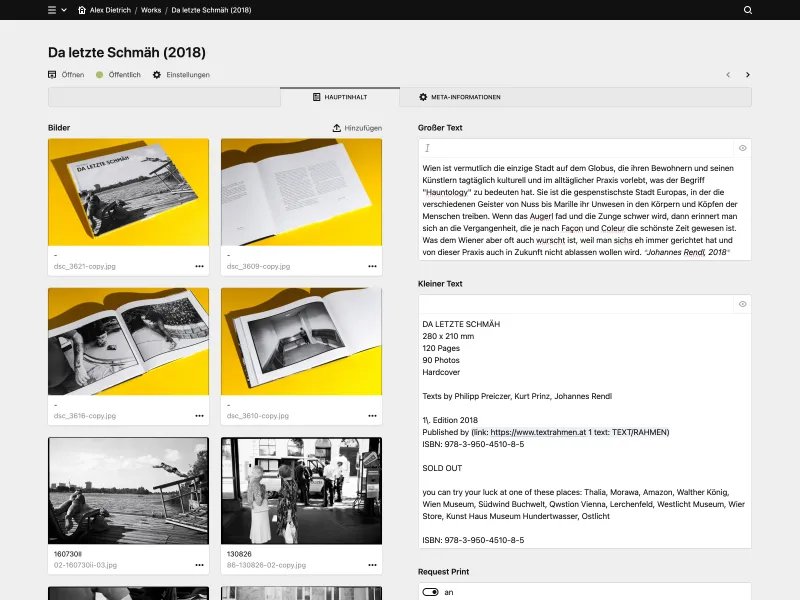Click the Öffentlich status indicator
The width and height of the screenshot is (800, 600).
click(x=100, y=74)
